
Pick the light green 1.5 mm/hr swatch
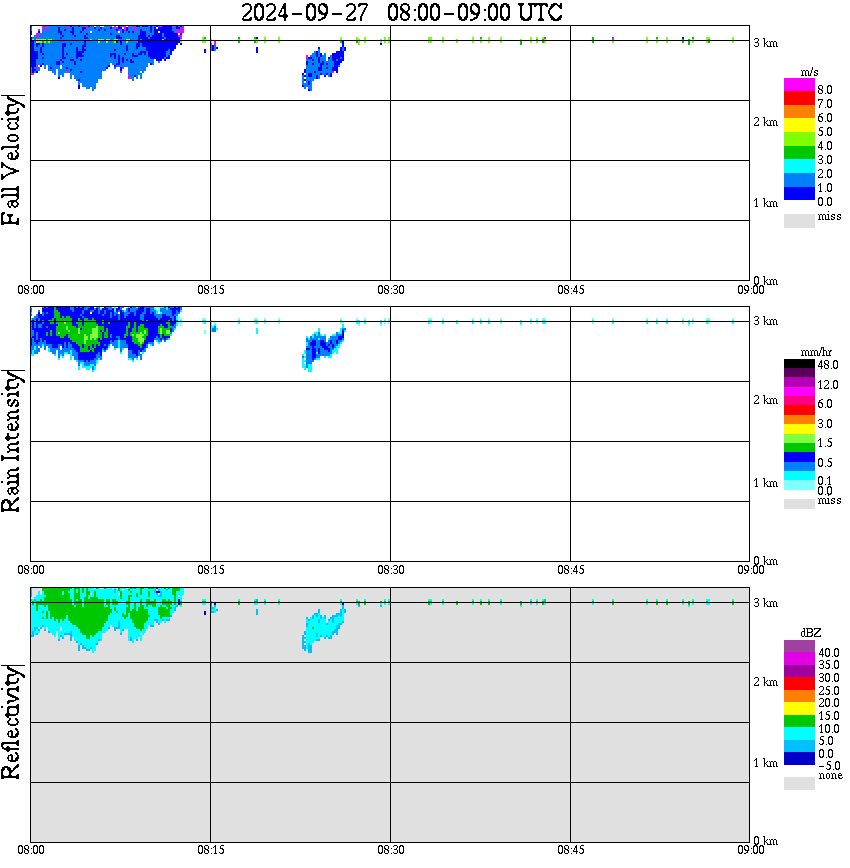(x=799, y=438)
